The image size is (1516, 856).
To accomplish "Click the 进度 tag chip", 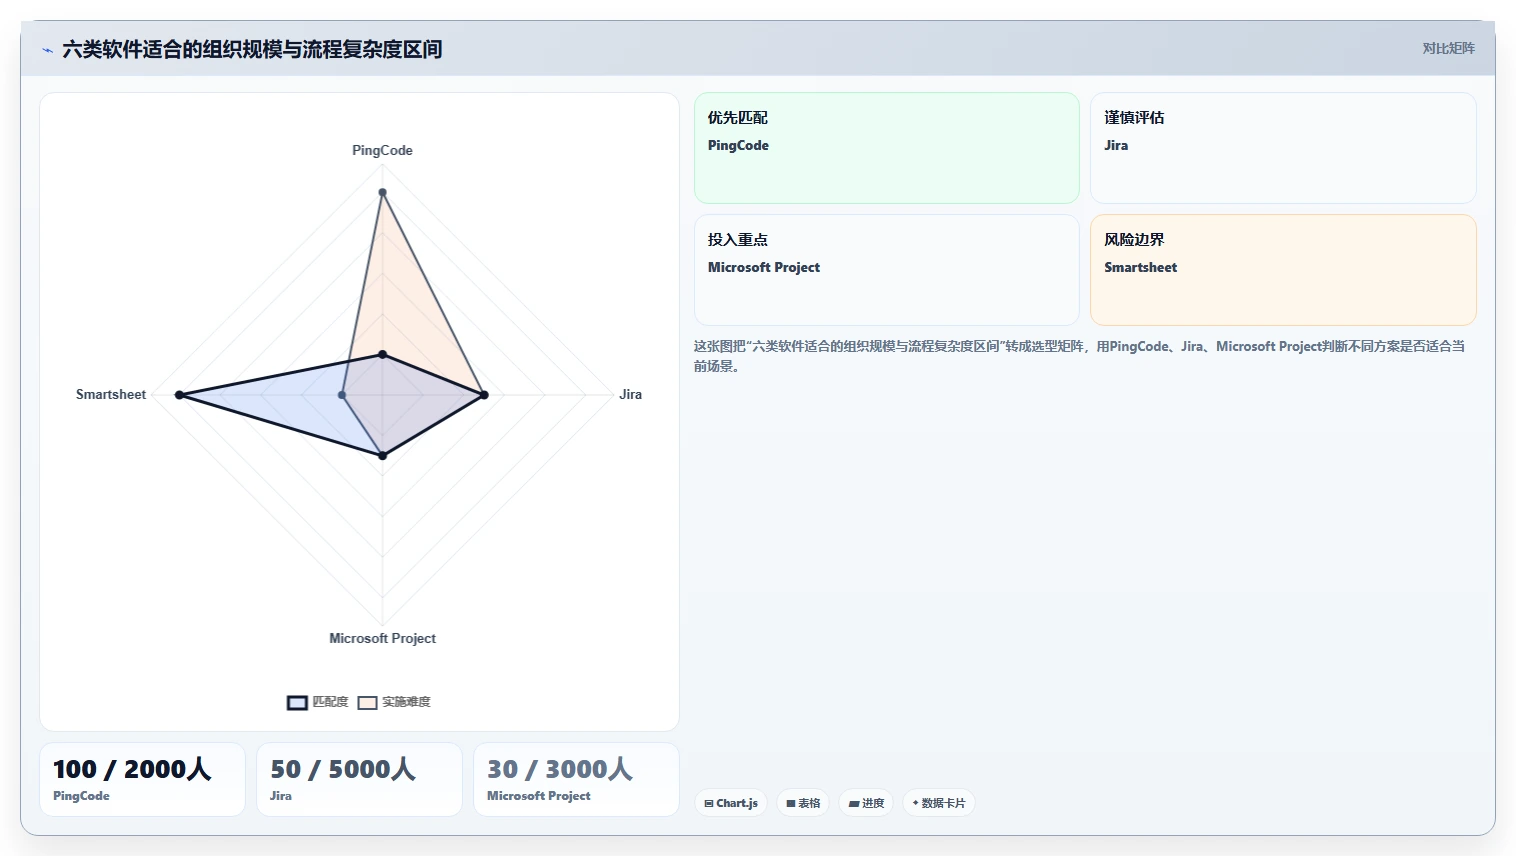I will [866, 803].
